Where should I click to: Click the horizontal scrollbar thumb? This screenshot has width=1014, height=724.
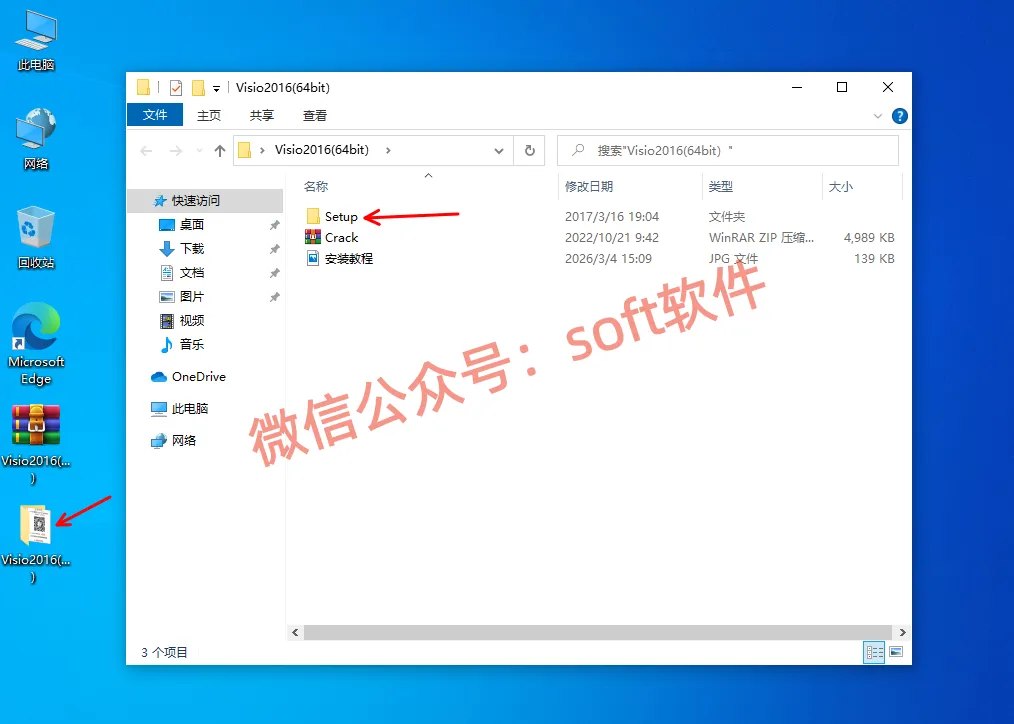point(598,632)
